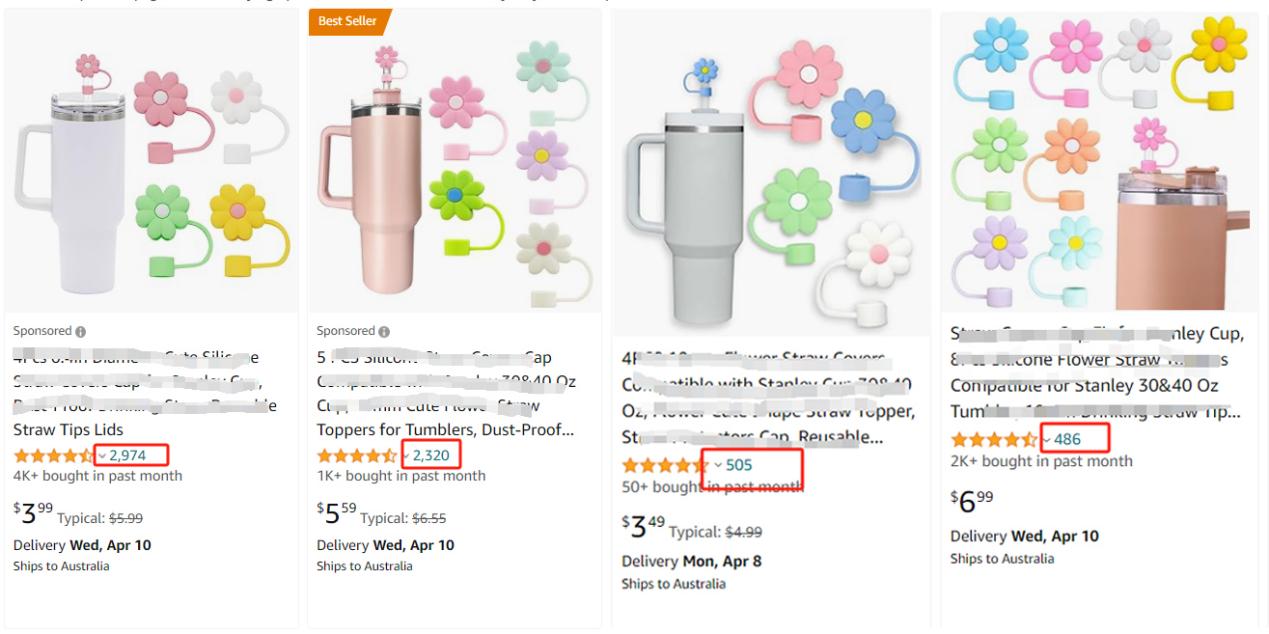The width and height of the screenshot is (1269, 634).
Task: Click the star rating of the $6.99 product
Action: [x=994, y=440]
